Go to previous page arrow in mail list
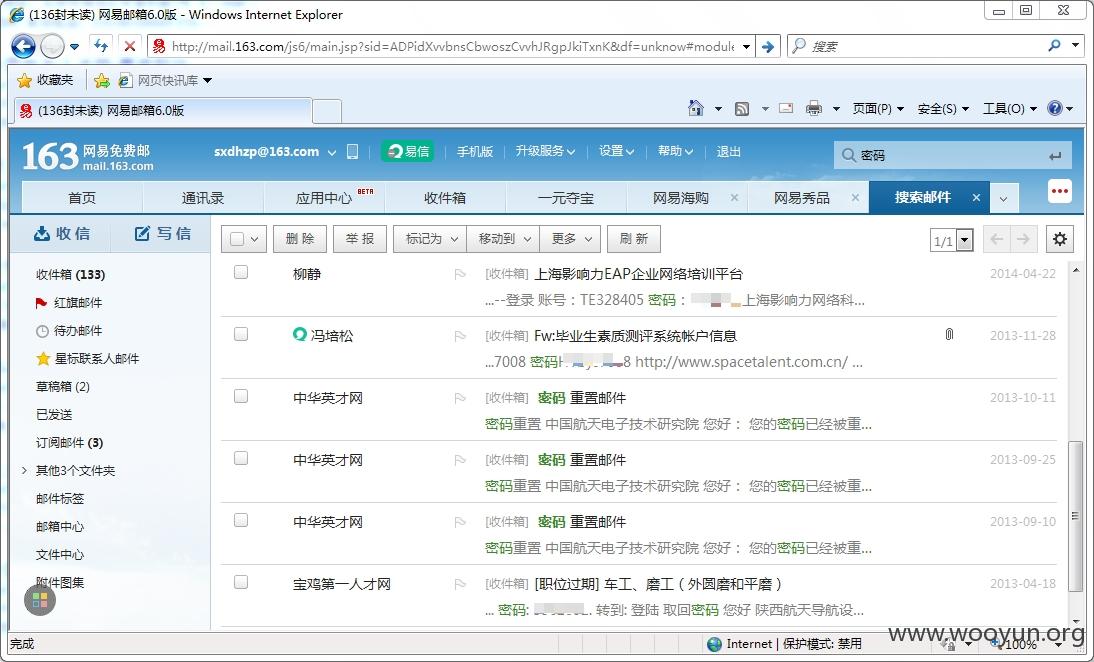 tap(996, 239)
